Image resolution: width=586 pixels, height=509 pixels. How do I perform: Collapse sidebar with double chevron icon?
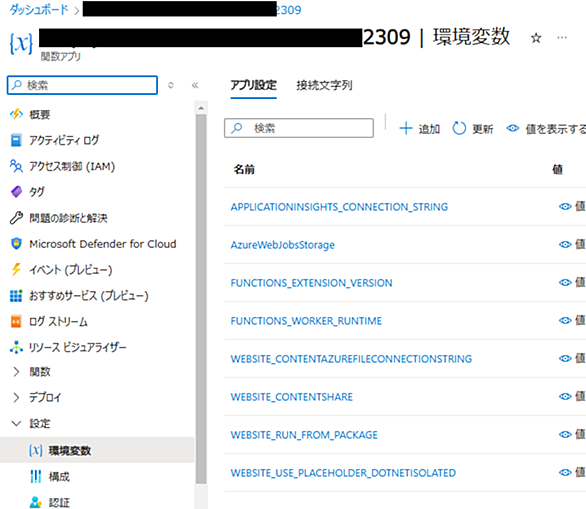pos(195,85)
